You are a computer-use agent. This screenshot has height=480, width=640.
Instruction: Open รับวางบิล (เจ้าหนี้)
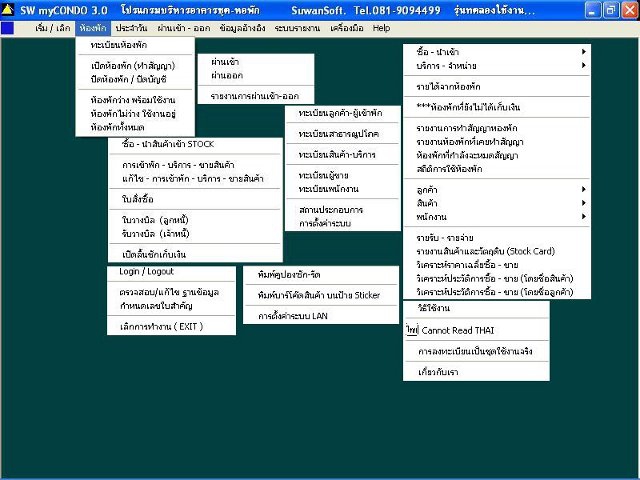pyautogui.click(x=195, y=233)
